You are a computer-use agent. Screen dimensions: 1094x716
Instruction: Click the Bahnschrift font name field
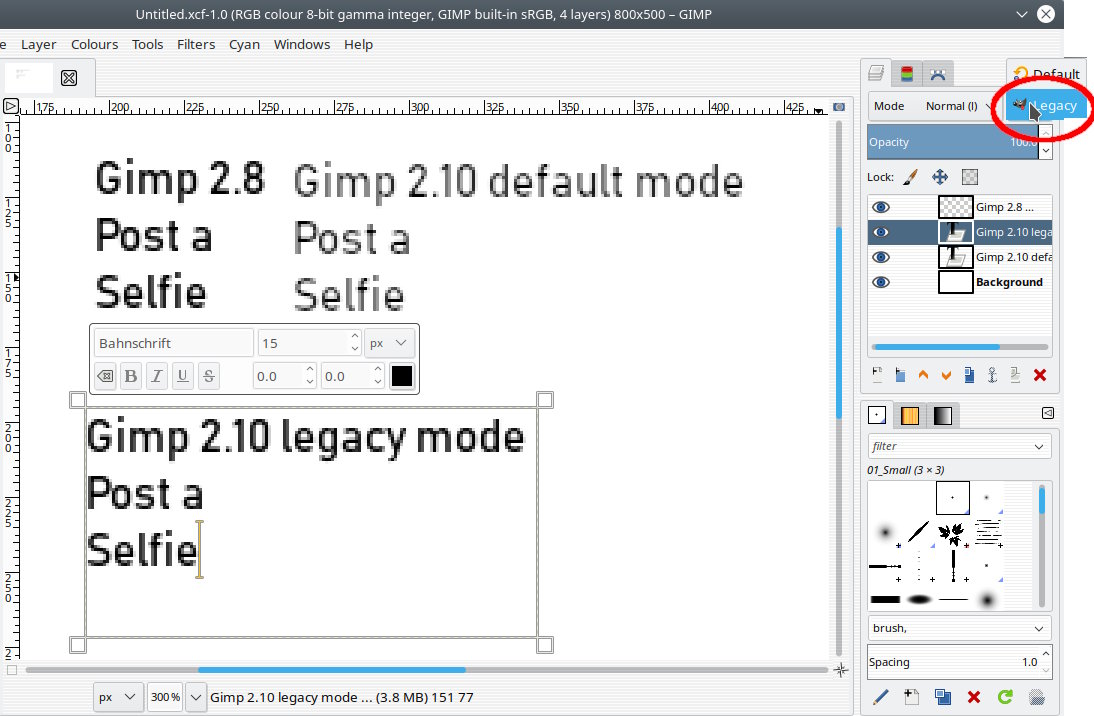click(173, 343)
